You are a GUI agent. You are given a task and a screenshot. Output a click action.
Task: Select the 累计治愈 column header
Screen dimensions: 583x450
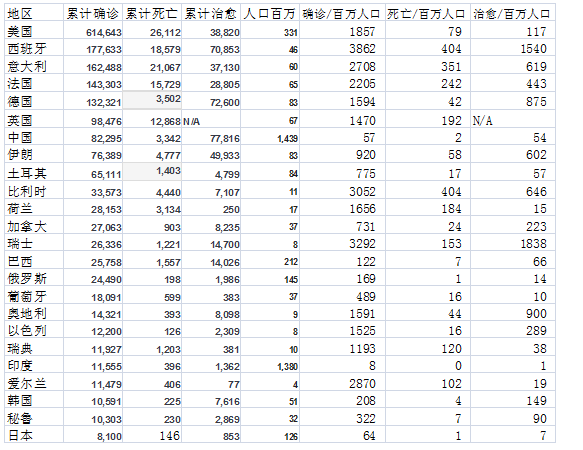[211, 13]
